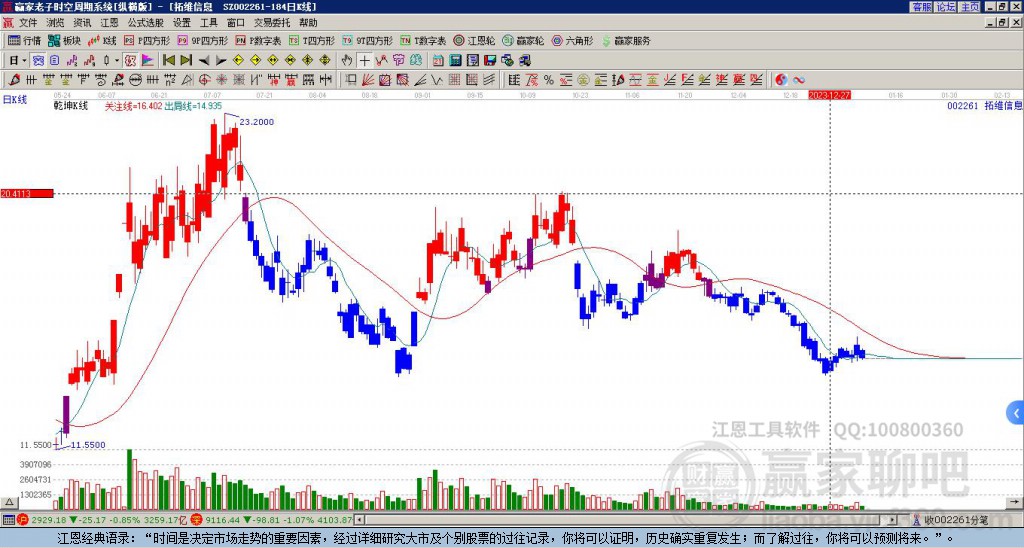Collapse volume pane with triangle button
This screenshot has width=1024, height=548.
[x=8, y=502]
